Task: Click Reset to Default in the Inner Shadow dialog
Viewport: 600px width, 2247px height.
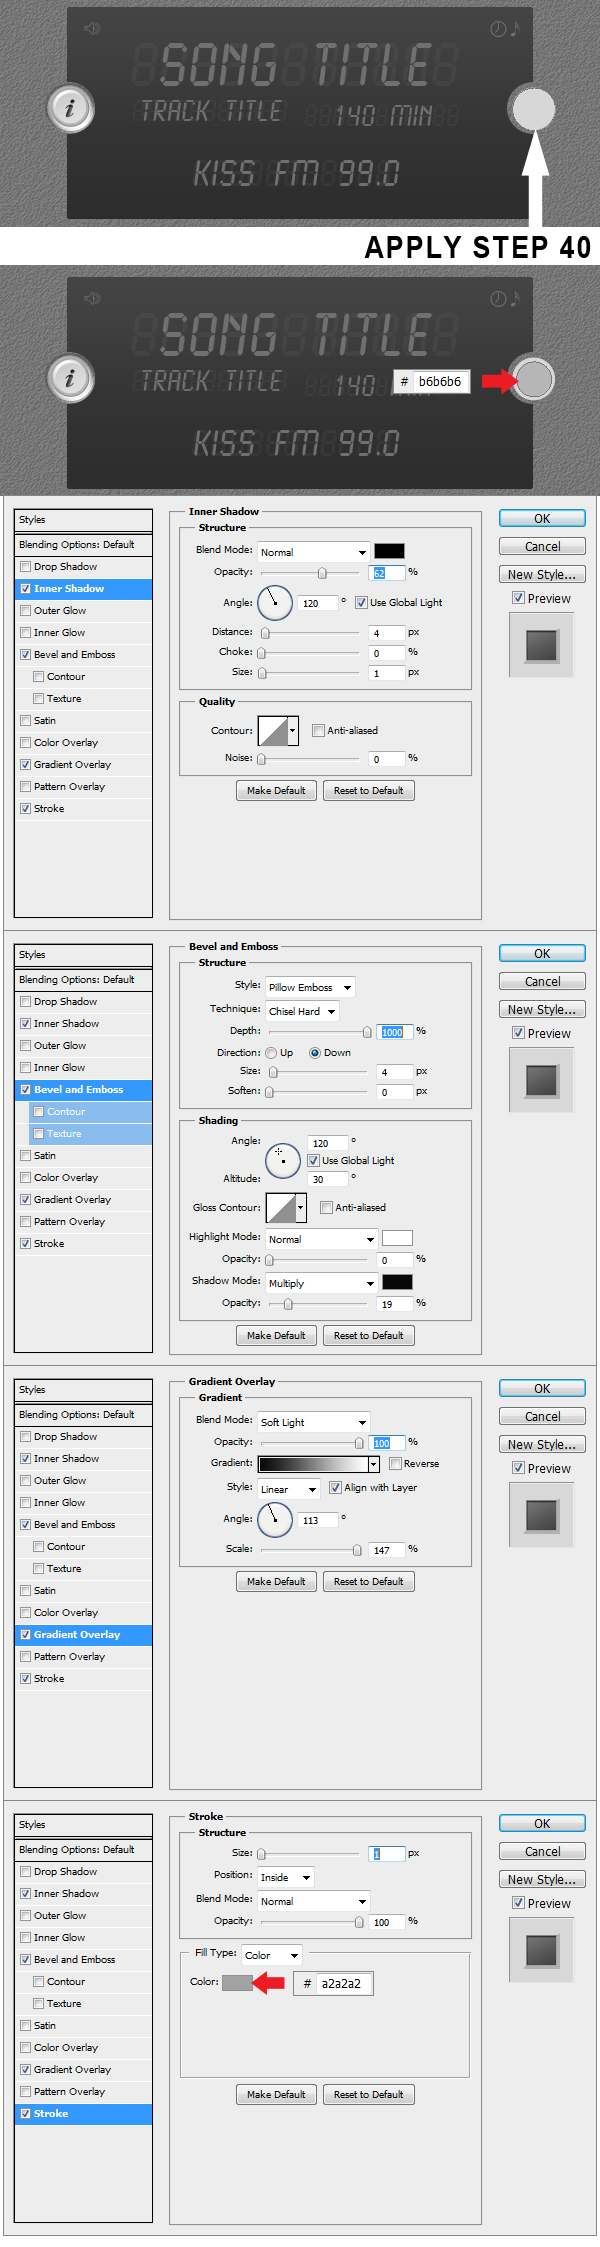Action: [x=368, y=791]
